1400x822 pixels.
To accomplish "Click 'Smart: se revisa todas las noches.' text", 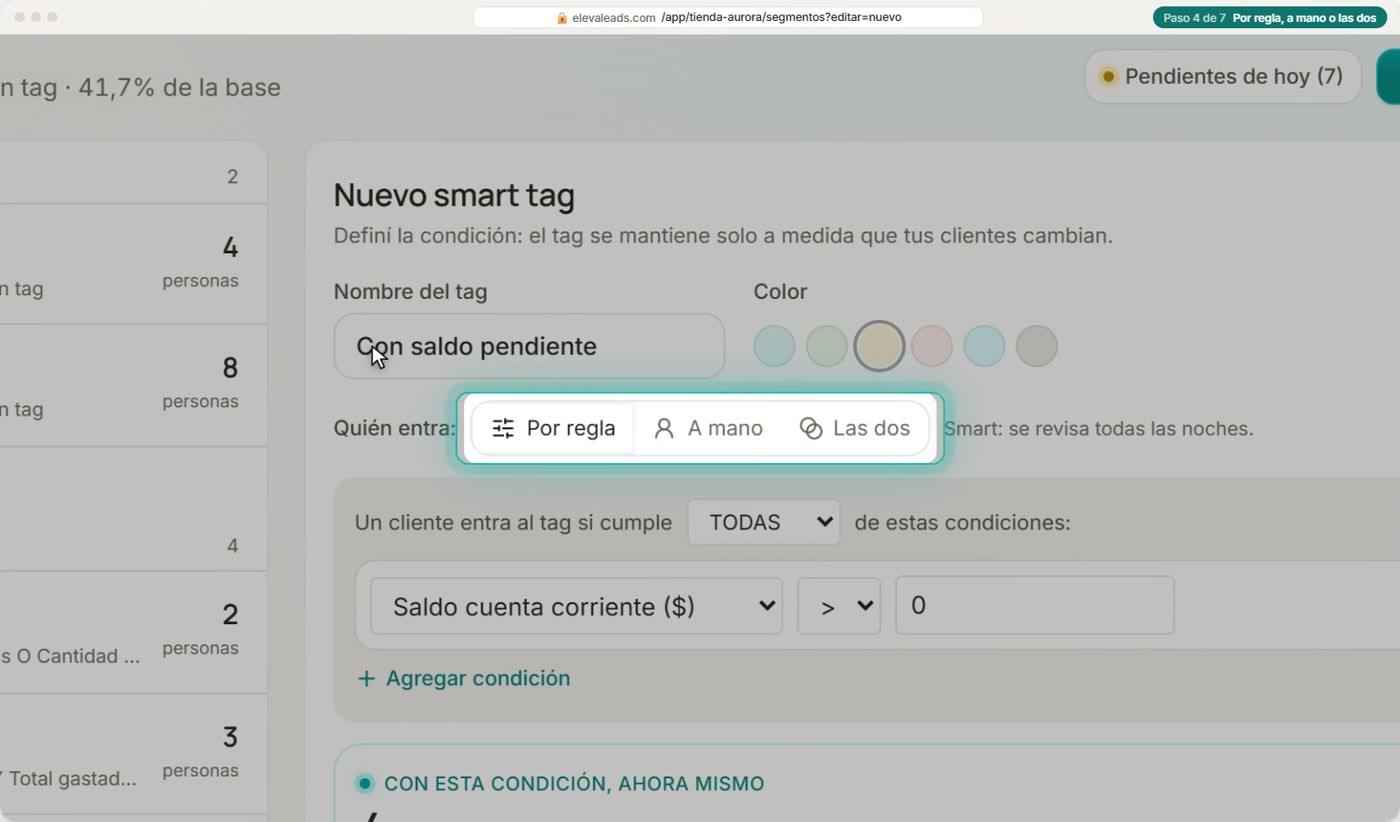I will (1098, 429).
